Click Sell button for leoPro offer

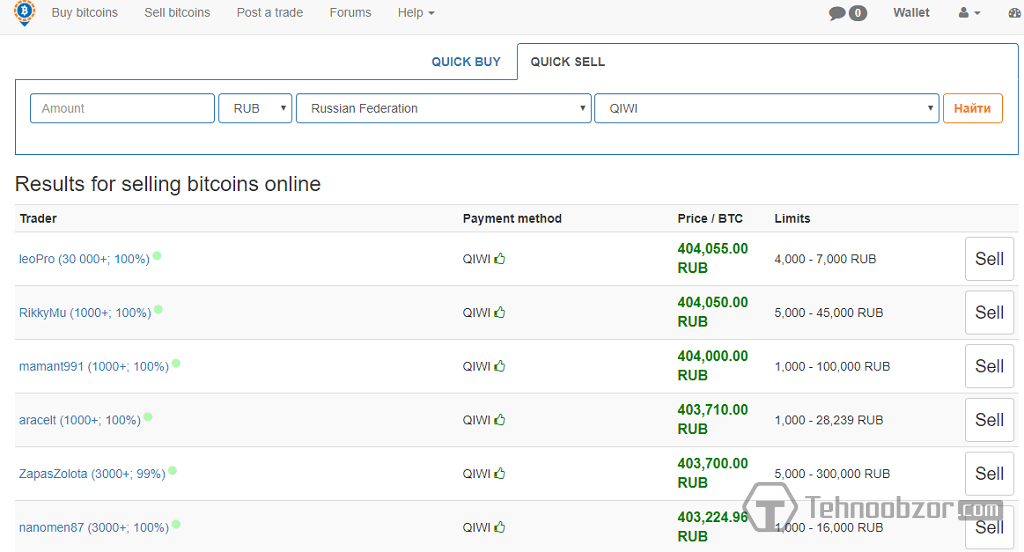(x=989, y=259)
